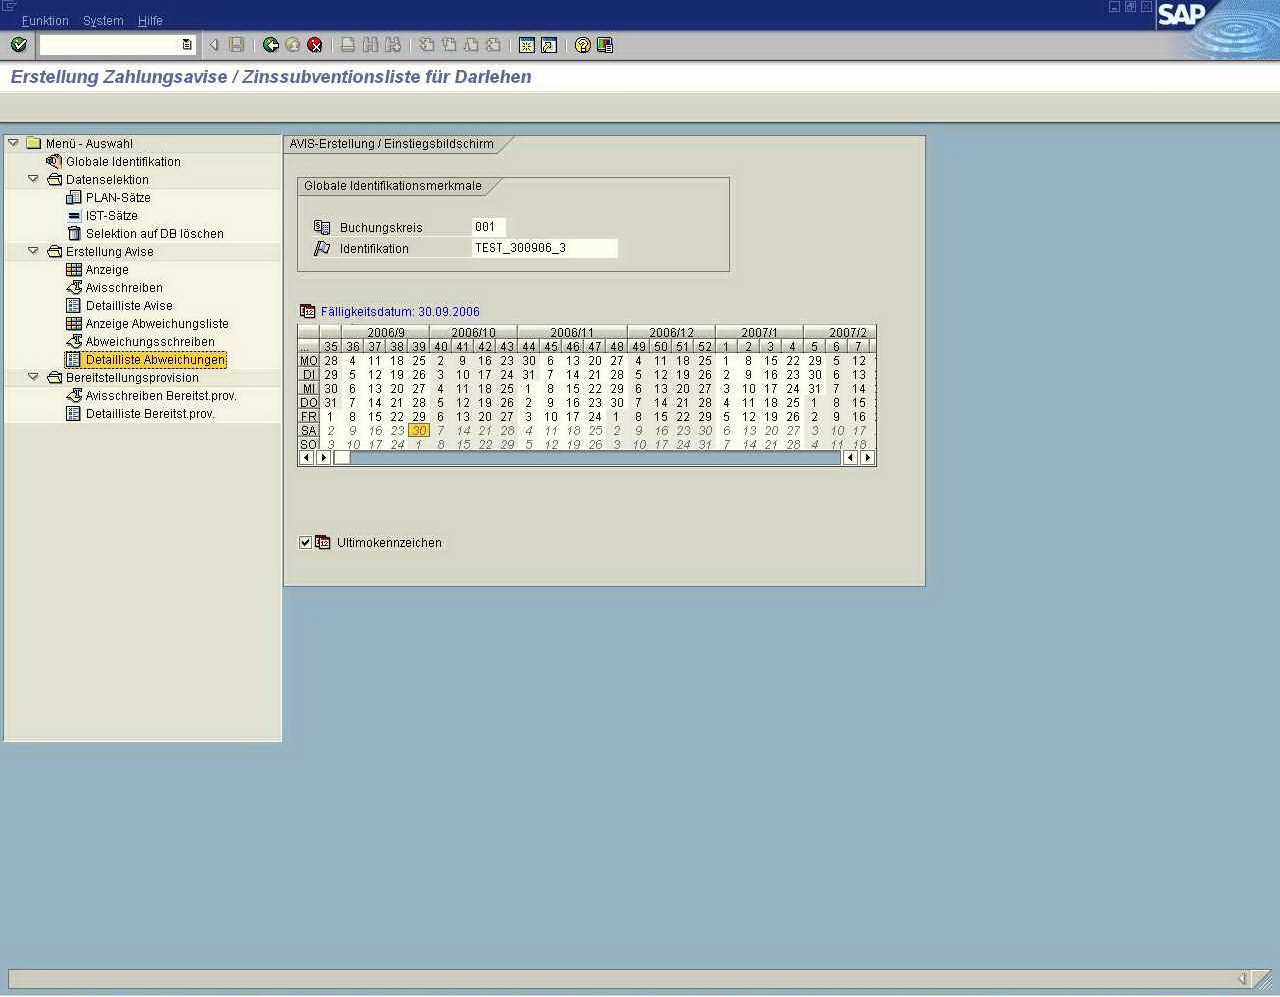Collapse the Menü - Auswahl root node
1280x997 pixels.
coord(13,144)
